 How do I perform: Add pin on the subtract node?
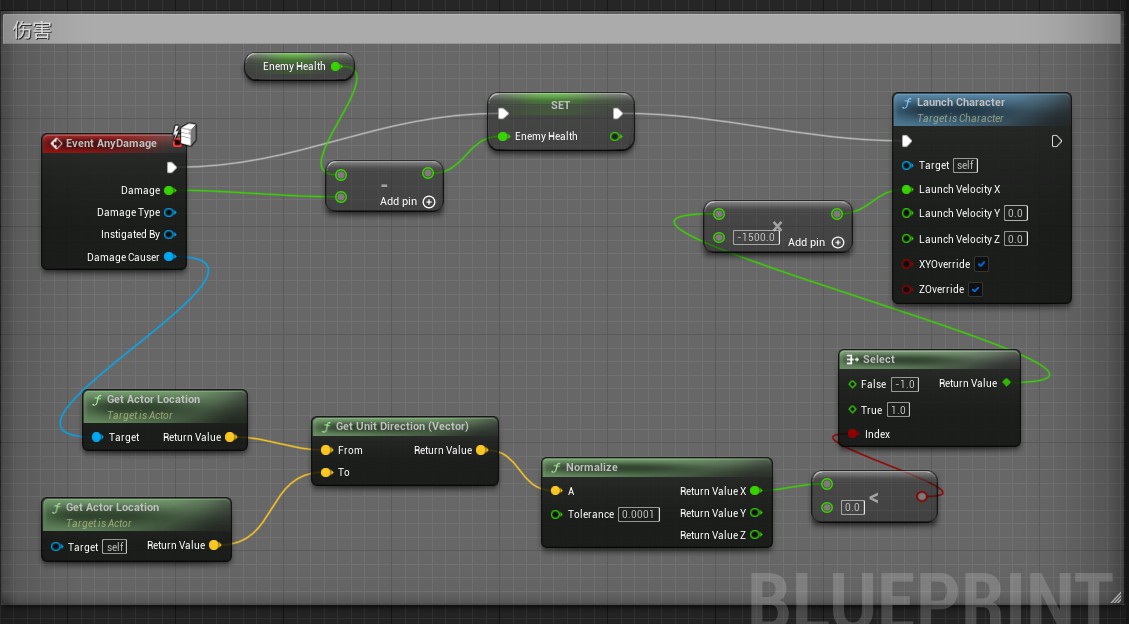point(429,201)
